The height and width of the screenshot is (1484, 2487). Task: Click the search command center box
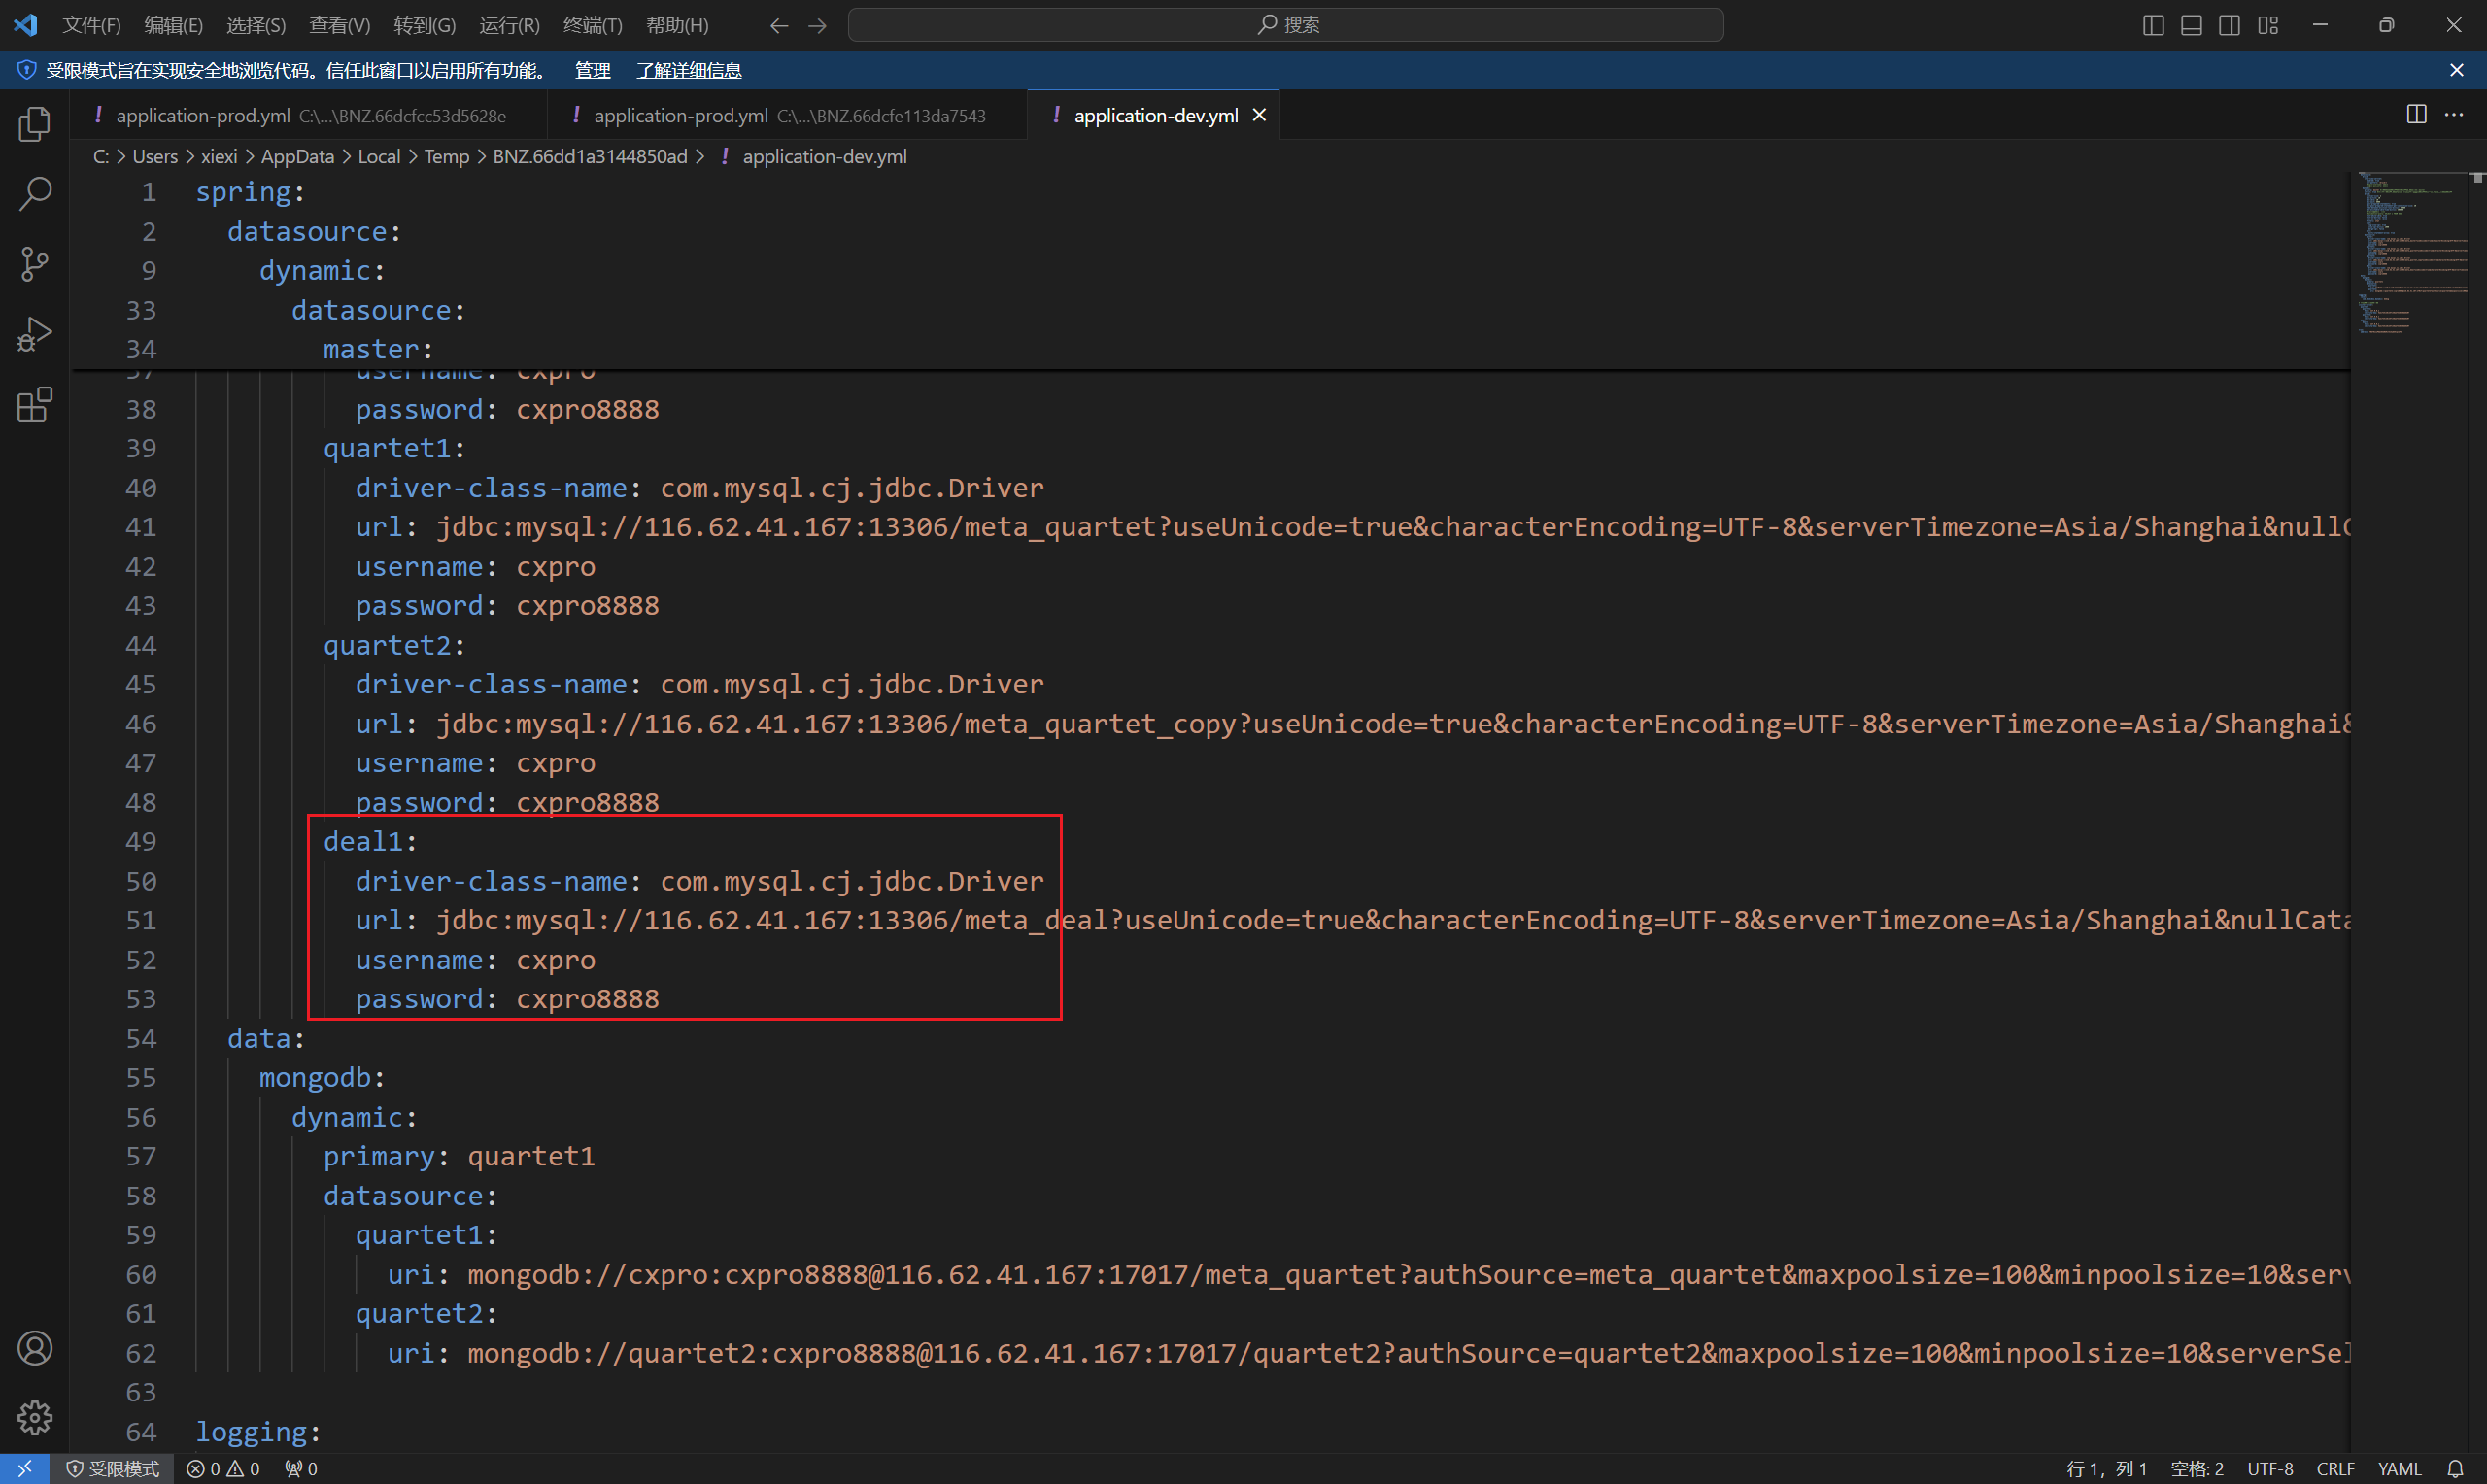1286,25
